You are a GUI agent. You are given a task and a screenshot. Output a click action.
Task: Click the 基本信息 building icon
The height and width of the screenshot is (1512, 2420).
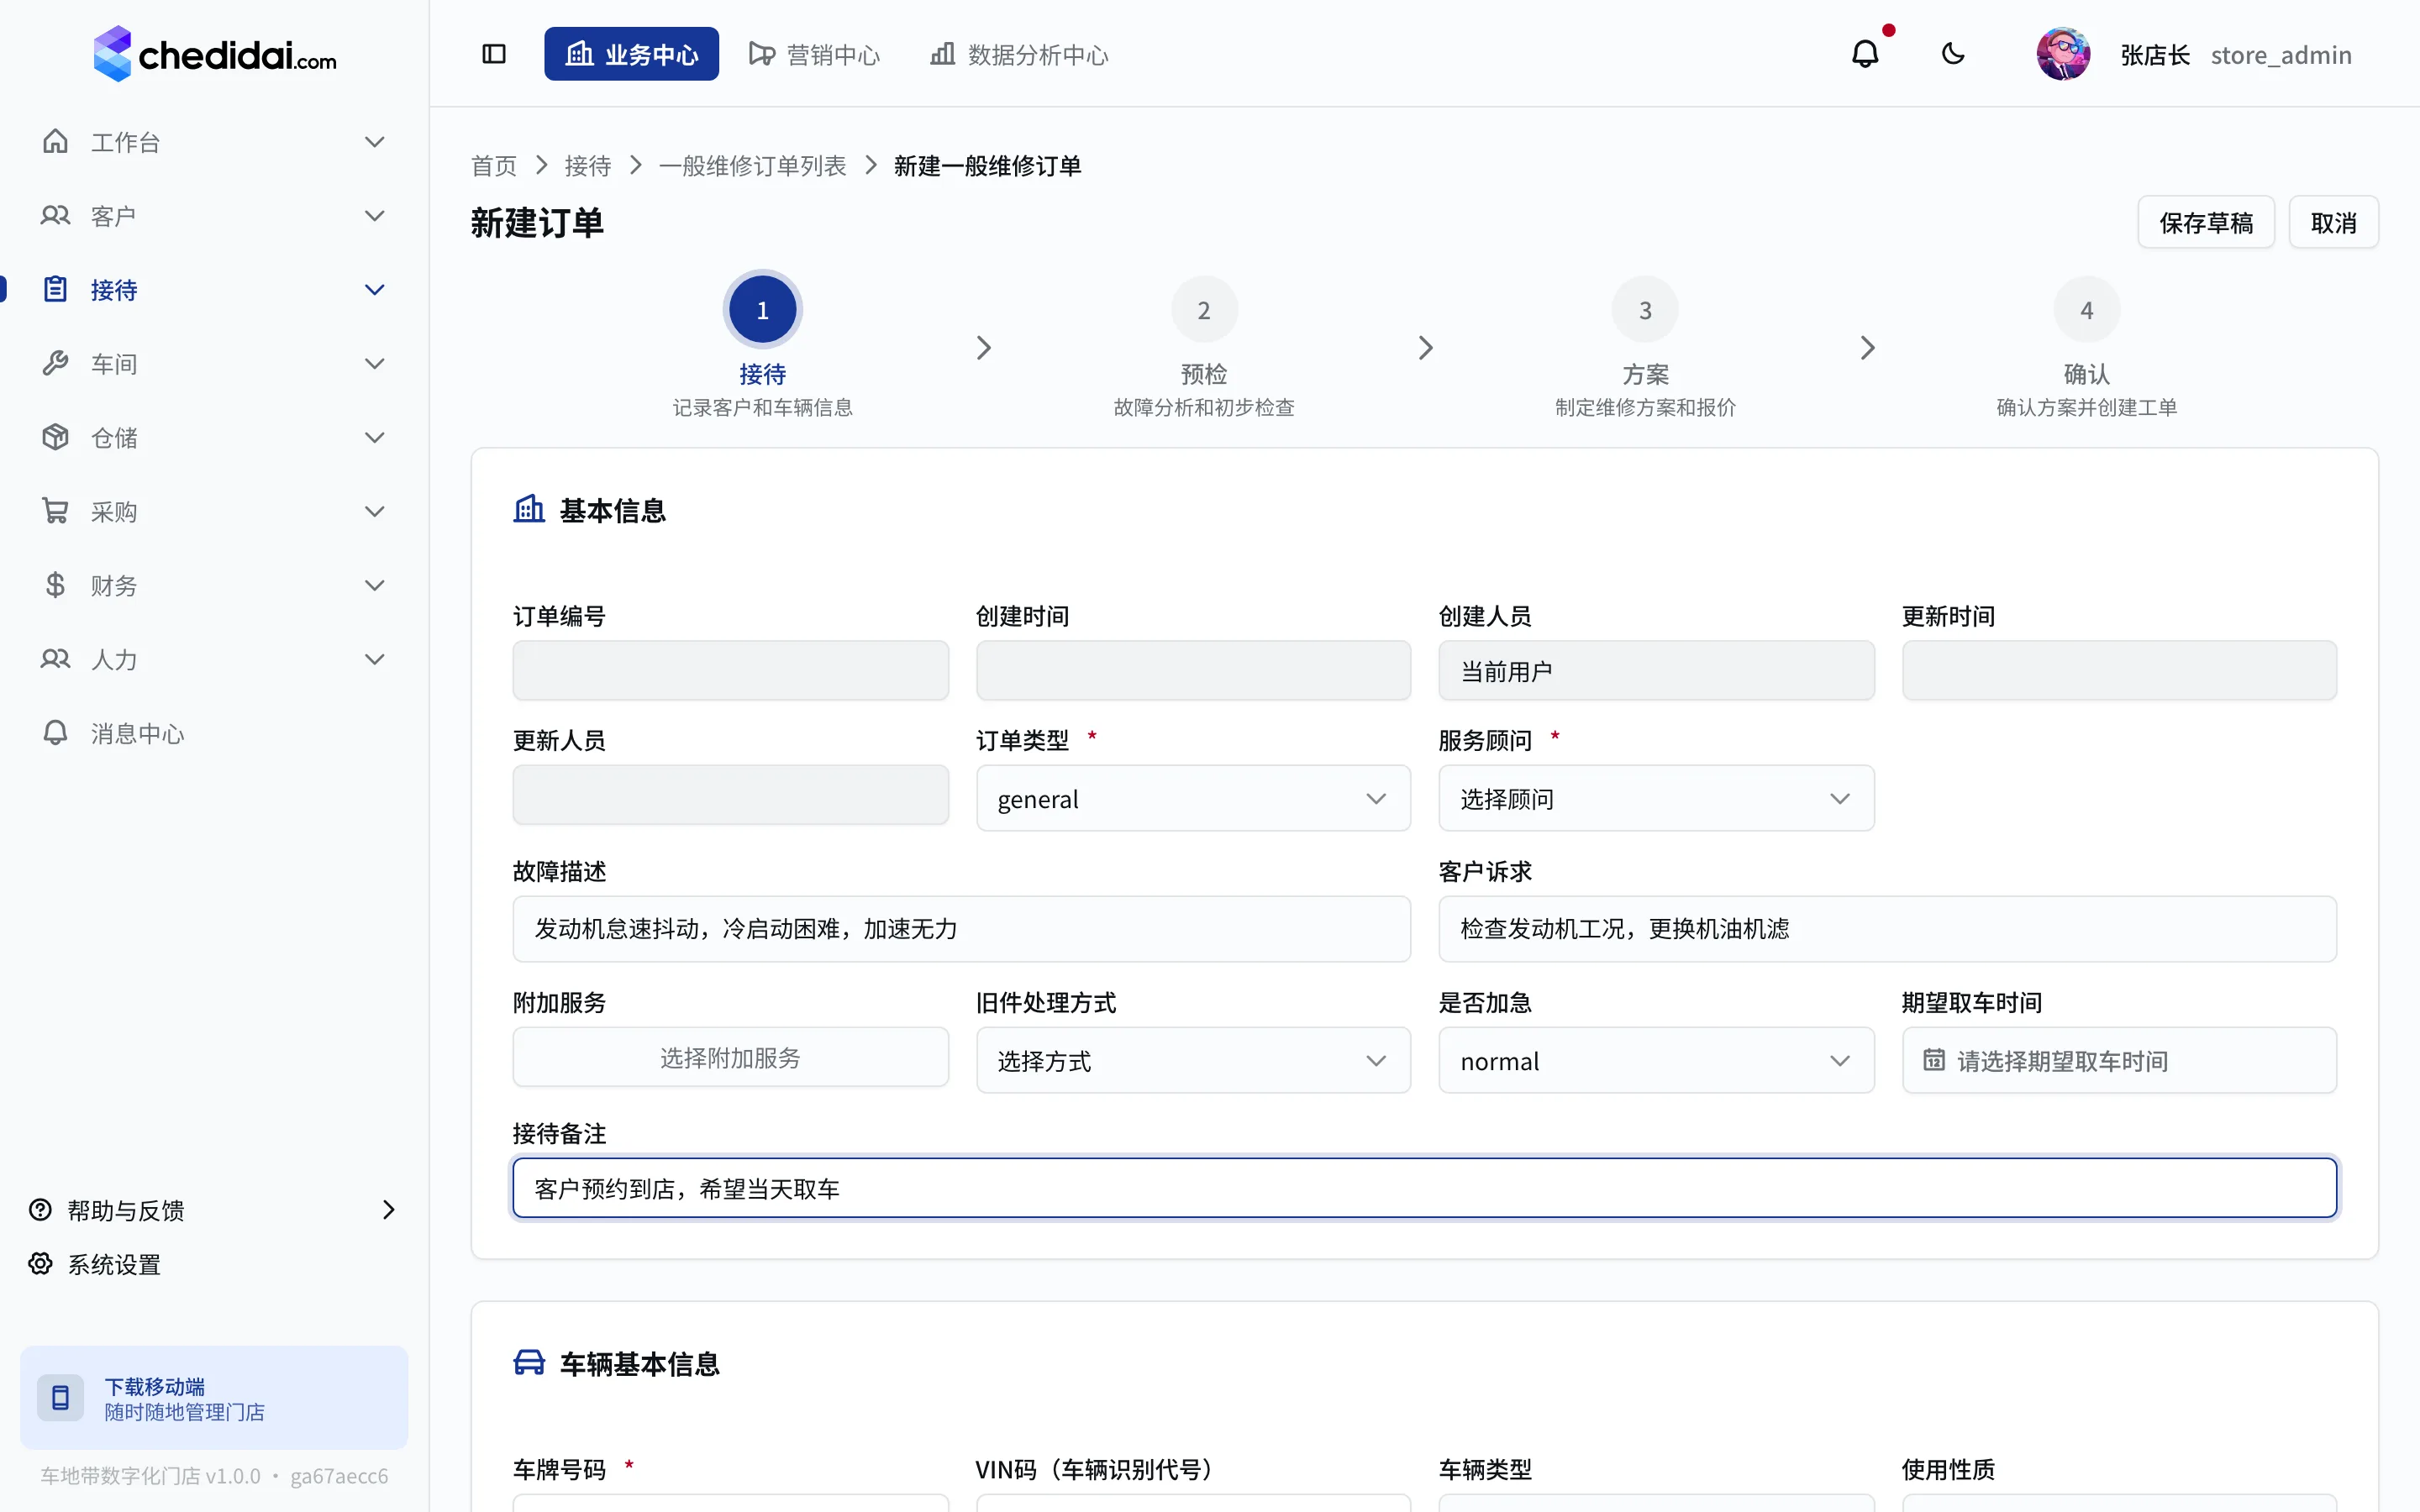click(529, 509)
